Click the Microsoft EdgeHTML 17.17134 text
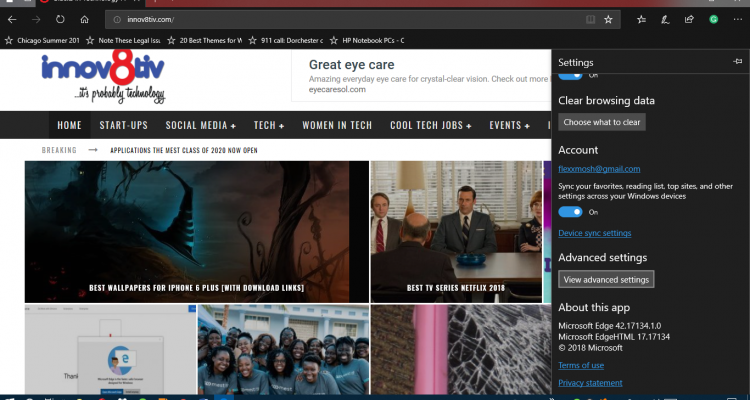The height and width of the screenshot is (400, 750). [x=614, y=337]
